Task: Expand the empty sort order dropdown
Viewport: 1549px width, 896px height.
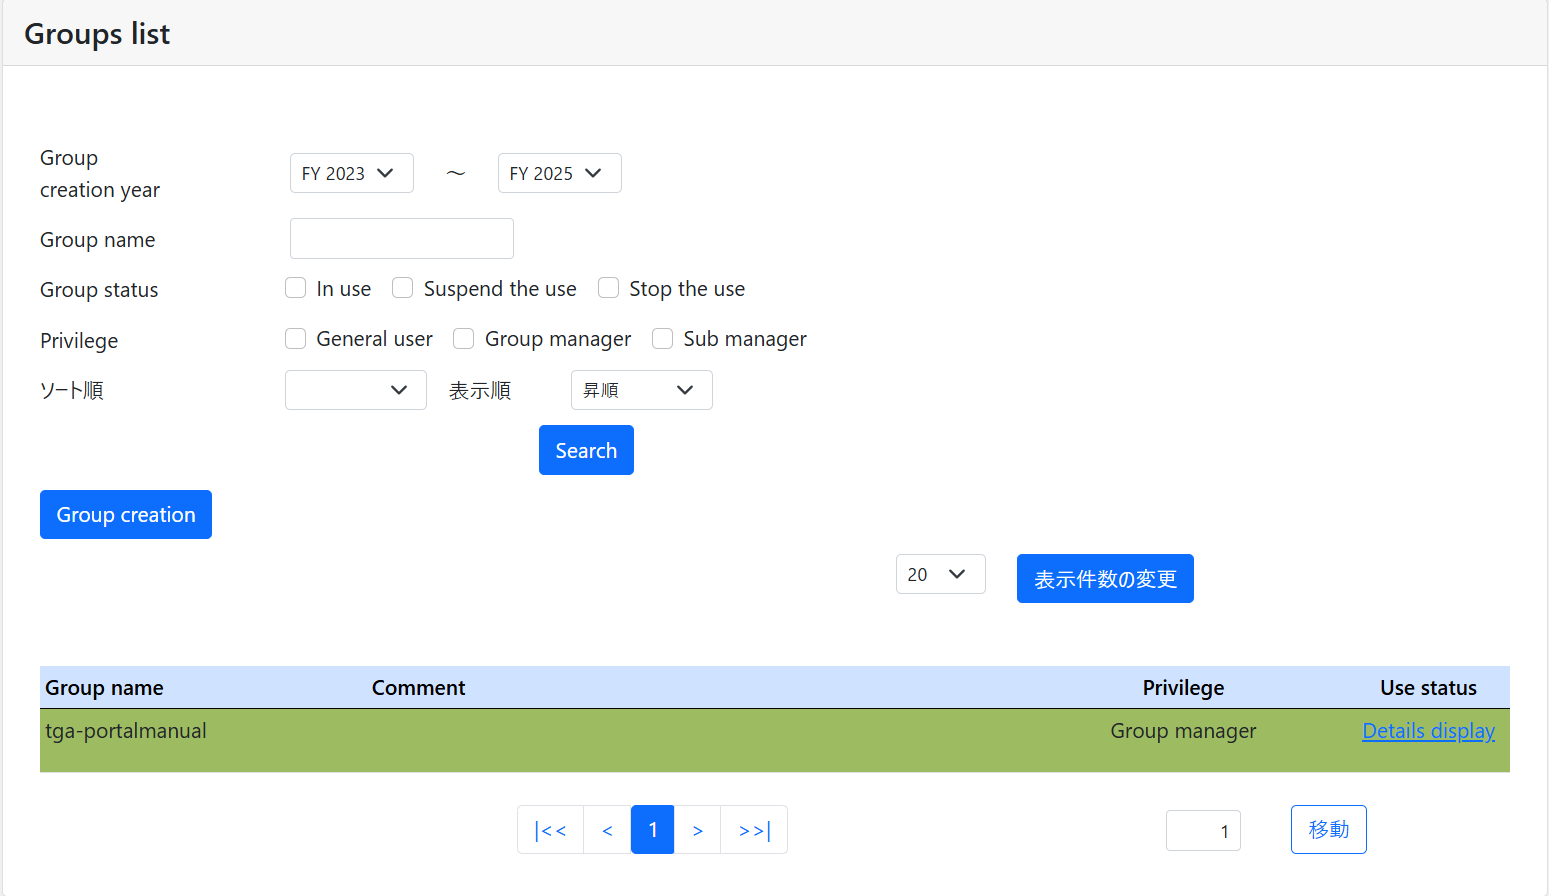Action: coord(355,390)
